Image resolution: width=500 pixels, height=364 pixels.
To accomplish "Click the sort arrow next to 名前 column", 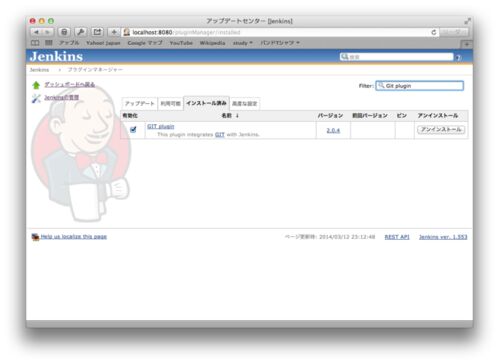I will point(237,116).
